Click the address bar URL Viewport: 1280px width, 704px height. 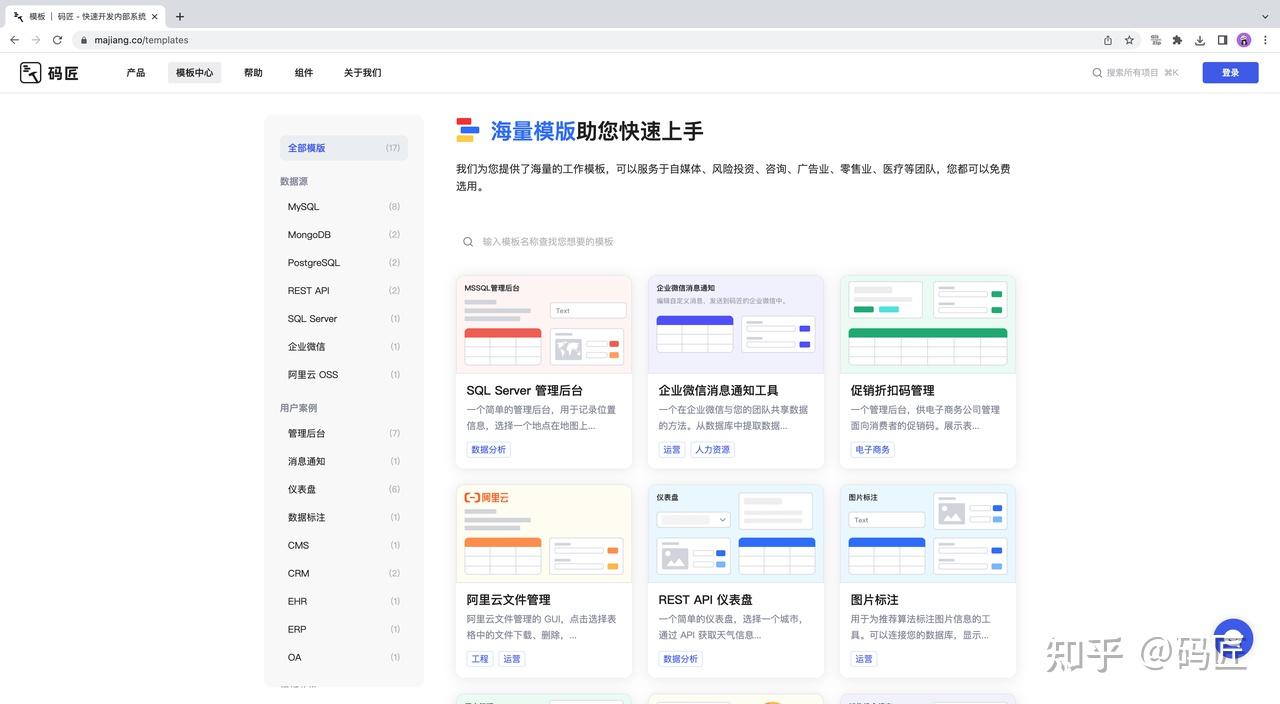coord(141,40)
